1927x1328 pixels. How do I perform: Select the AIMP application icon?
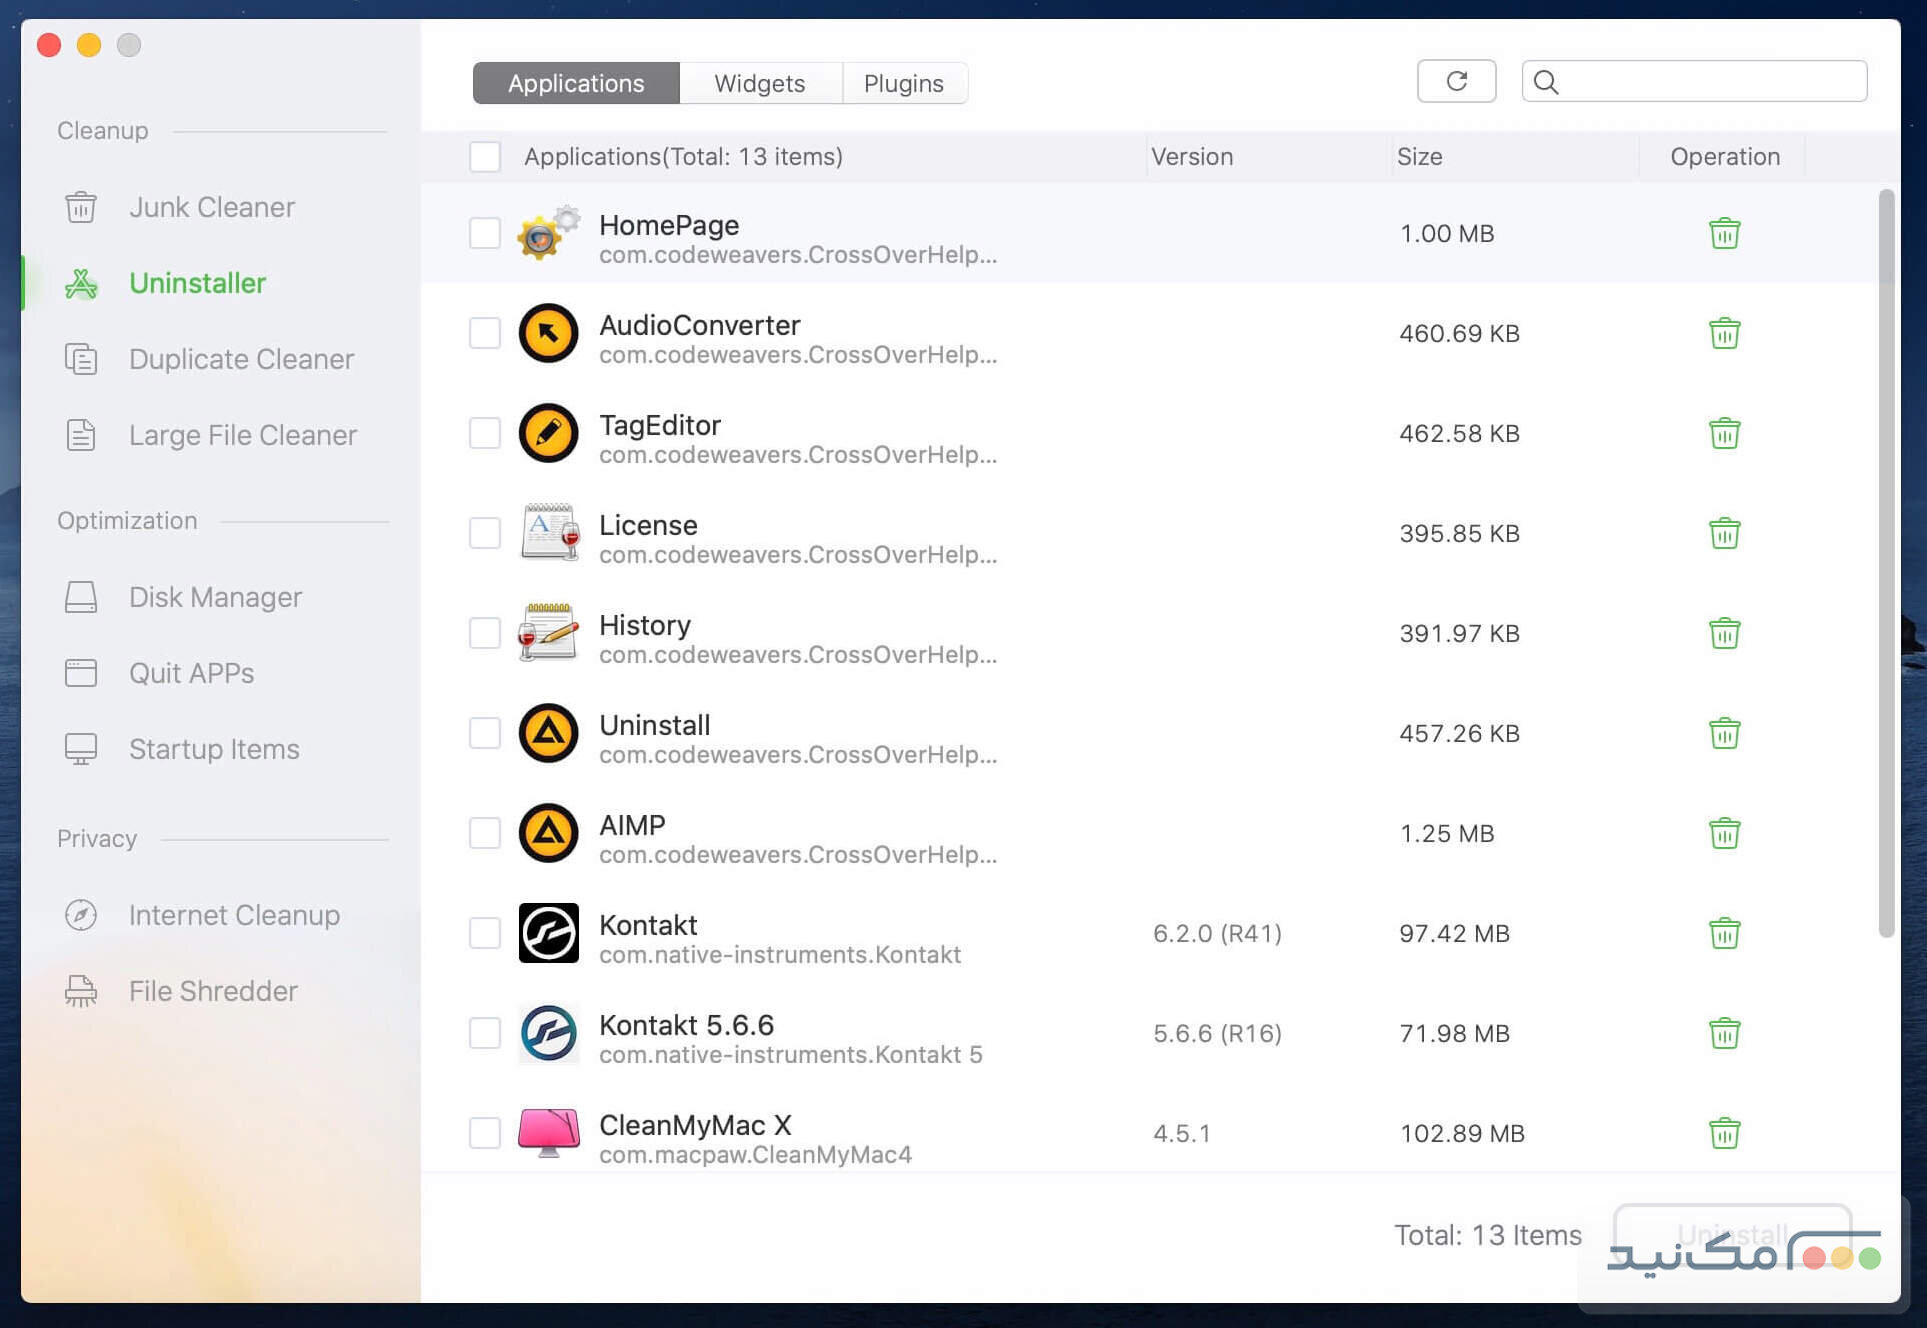pos(548,833)
